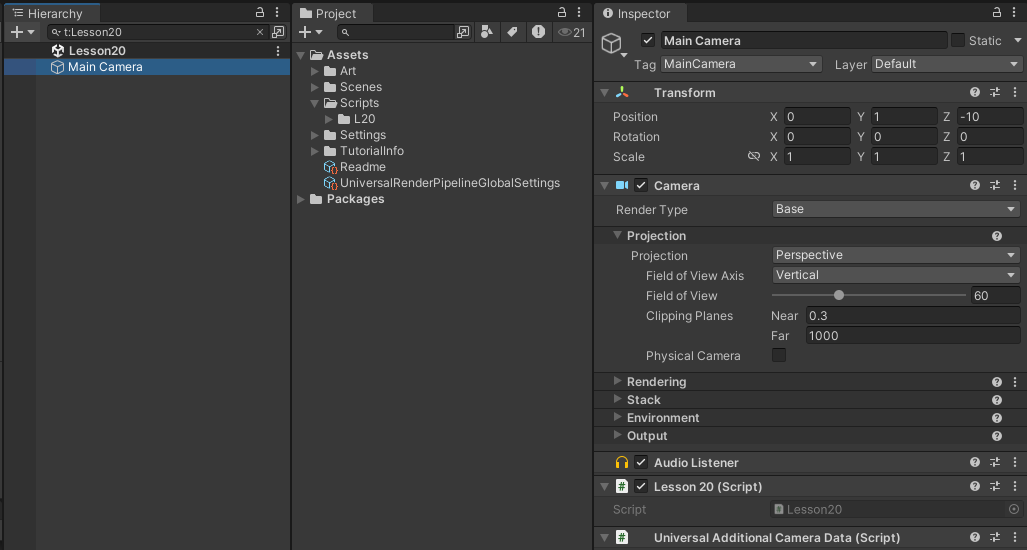1027x550 pixels.
Task: Toggle the Inspector panel lock icon
Action: (997, 13)
